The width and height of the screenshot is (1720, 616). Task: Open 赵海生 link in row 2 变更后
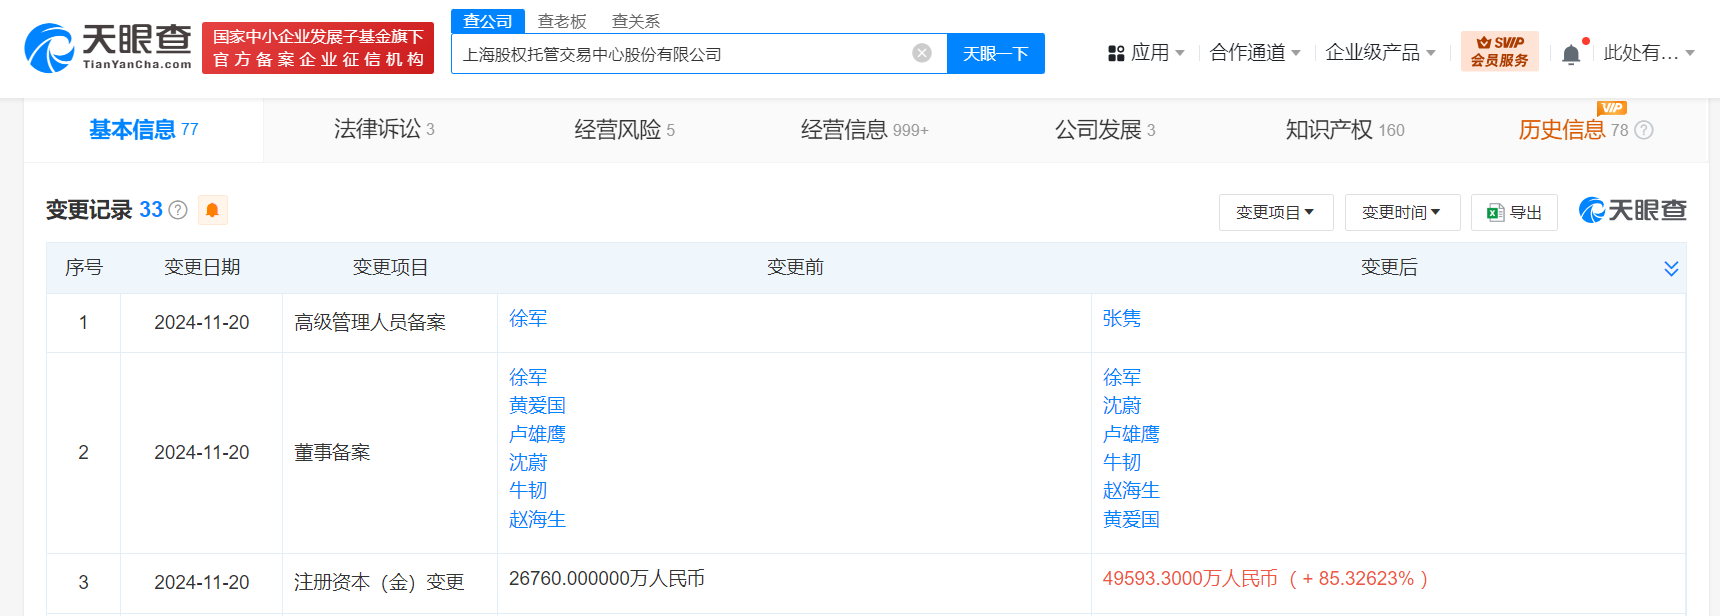pos(1131,491)
